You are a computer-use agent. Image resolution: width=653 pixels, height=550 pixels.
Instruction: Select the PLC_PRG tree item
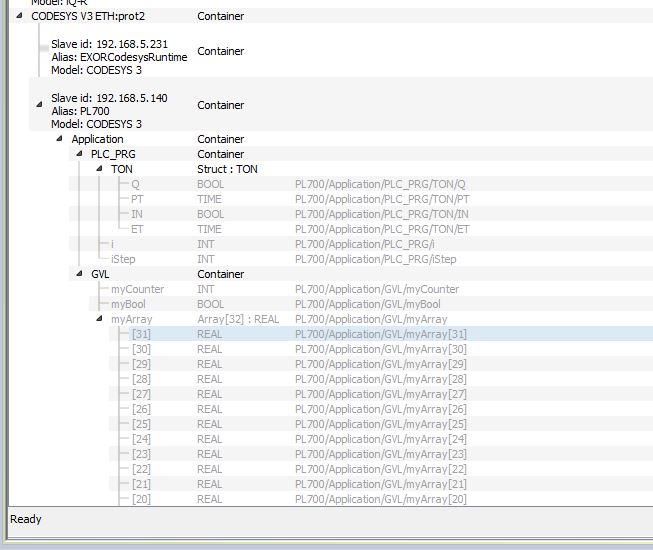coord(113,154)
